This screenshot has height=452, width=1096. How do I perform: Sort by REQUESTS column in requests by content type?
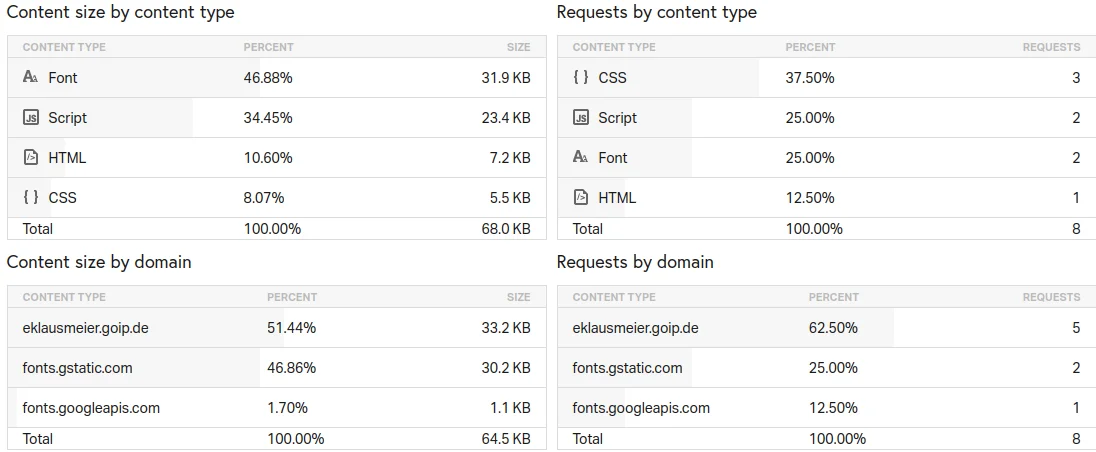(x=1050, y=47)
